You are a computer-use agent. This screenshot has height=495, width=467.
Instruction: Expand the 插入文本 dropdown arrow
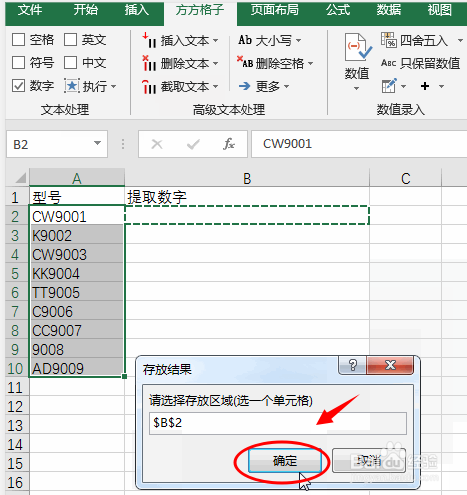pyautogui.click(x=215, y=41)
